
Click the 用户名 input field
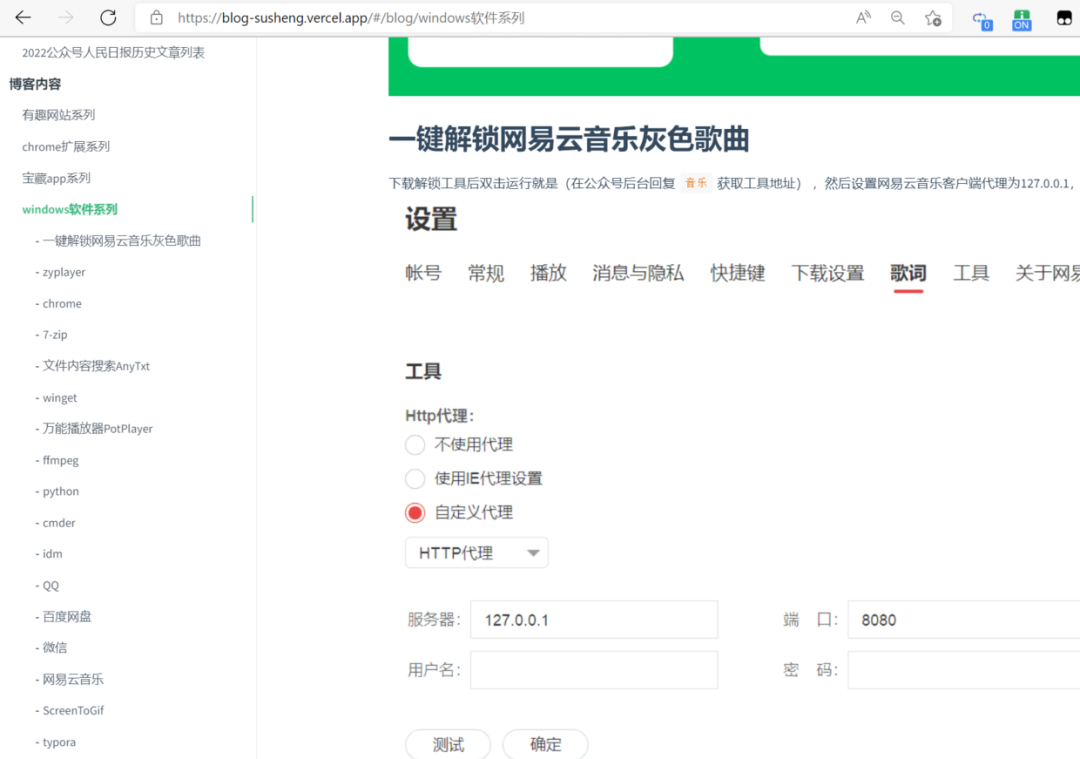click(x=594, y=669)
